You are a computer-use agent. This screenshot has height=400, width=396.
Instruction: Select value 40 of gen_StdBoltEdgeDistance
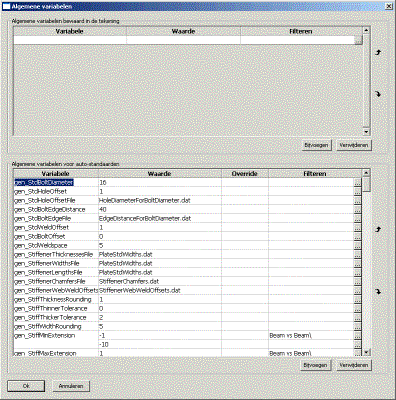160,209
